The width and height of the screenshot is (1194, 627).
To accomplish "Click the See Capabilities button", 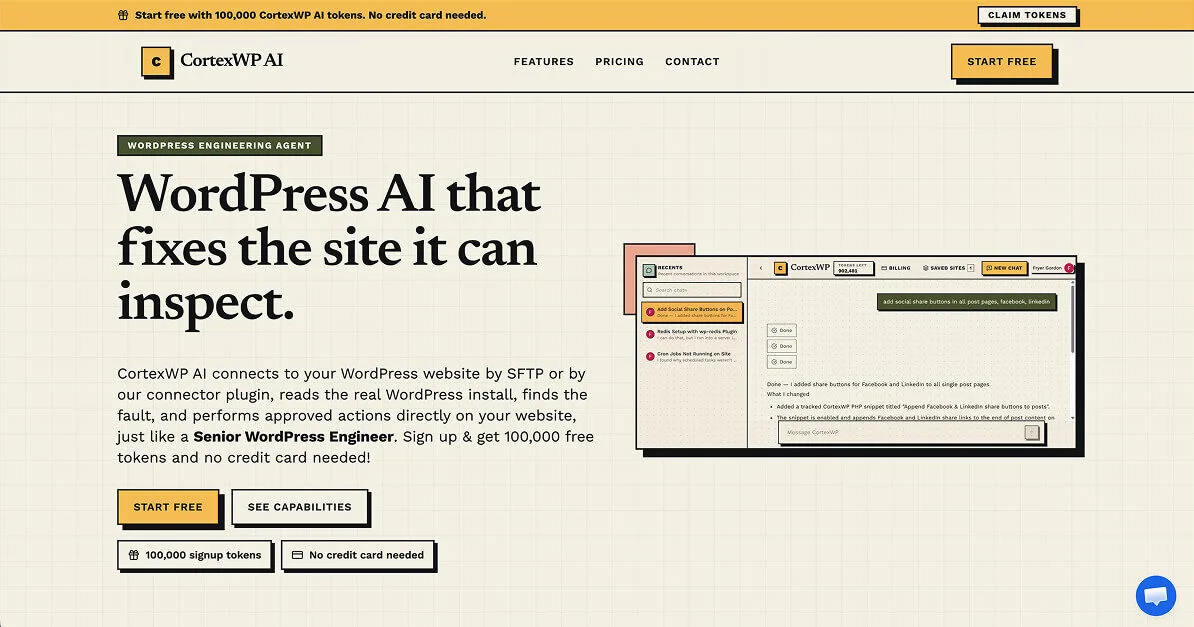I will click(299, 507).
